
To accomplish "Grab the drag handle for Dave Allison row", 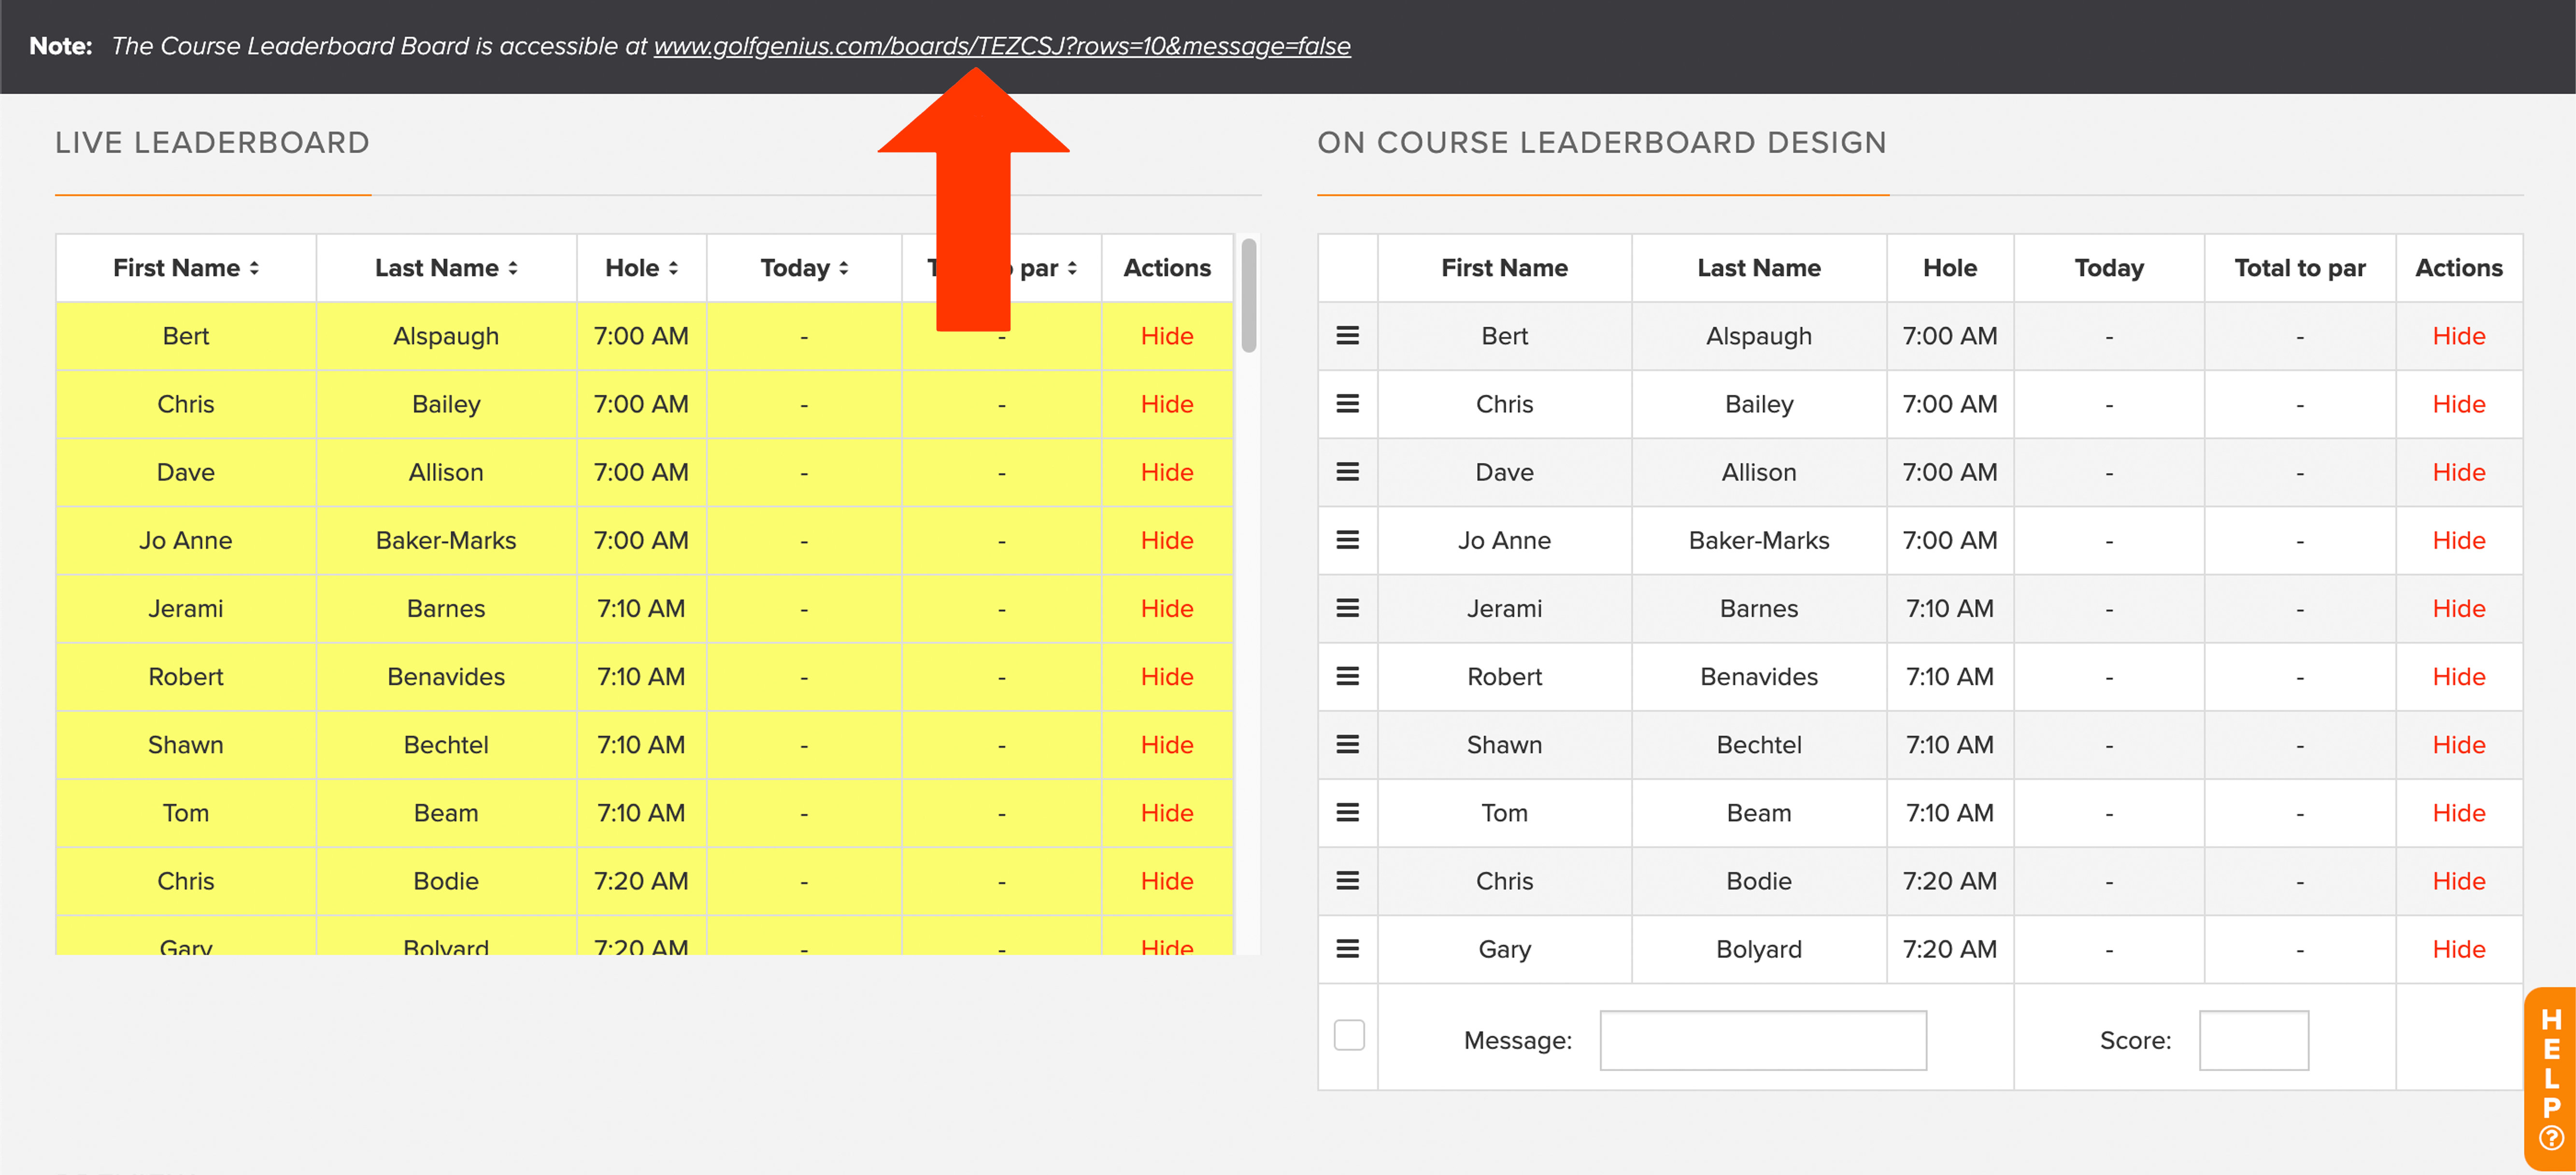I will click(x=1347, y=472).
